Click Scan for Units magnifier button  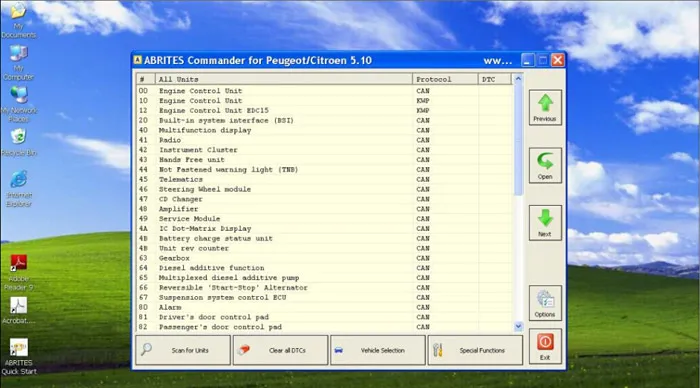click(183, 350)
